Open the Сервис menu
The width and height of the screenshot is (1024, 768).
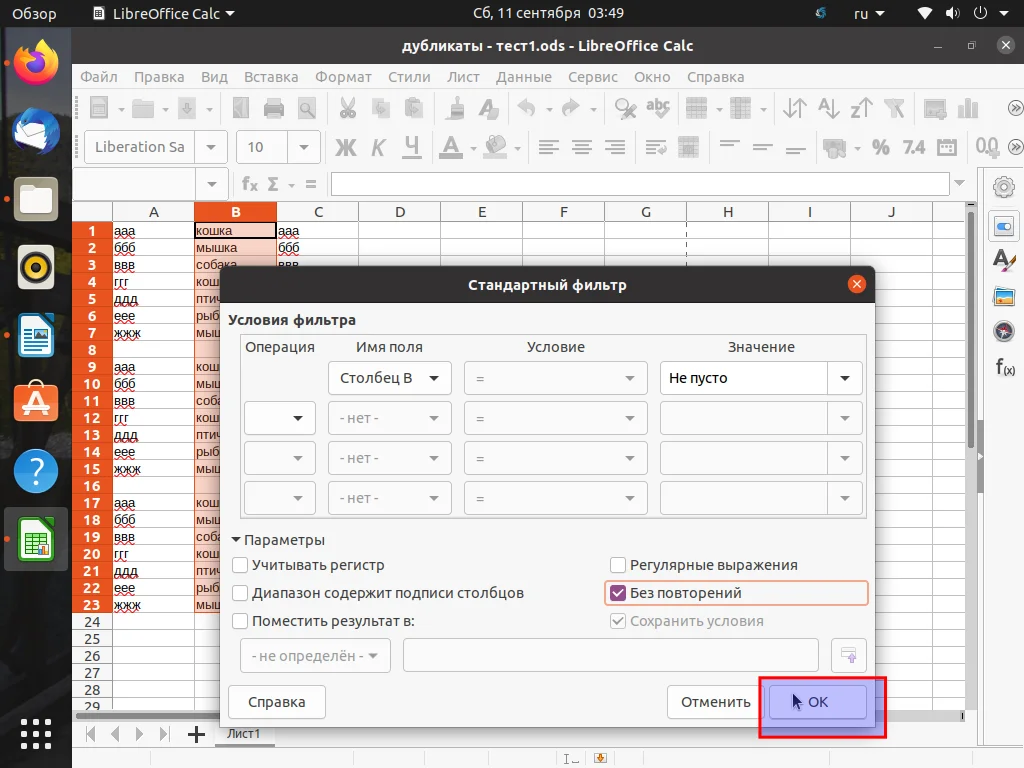tap(590, 77)
